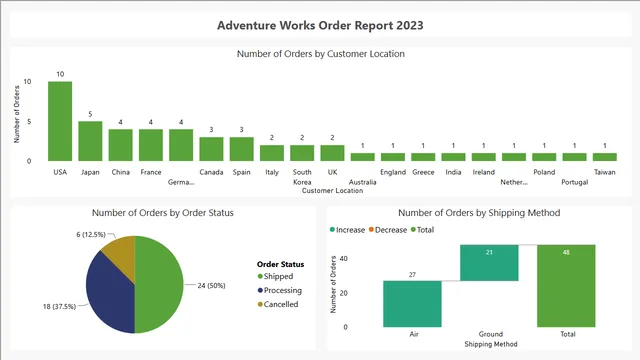This screenshot has height=360, width=640.
Task: Click the 'Ireland' axis label
Action: (x=484, y=172)
